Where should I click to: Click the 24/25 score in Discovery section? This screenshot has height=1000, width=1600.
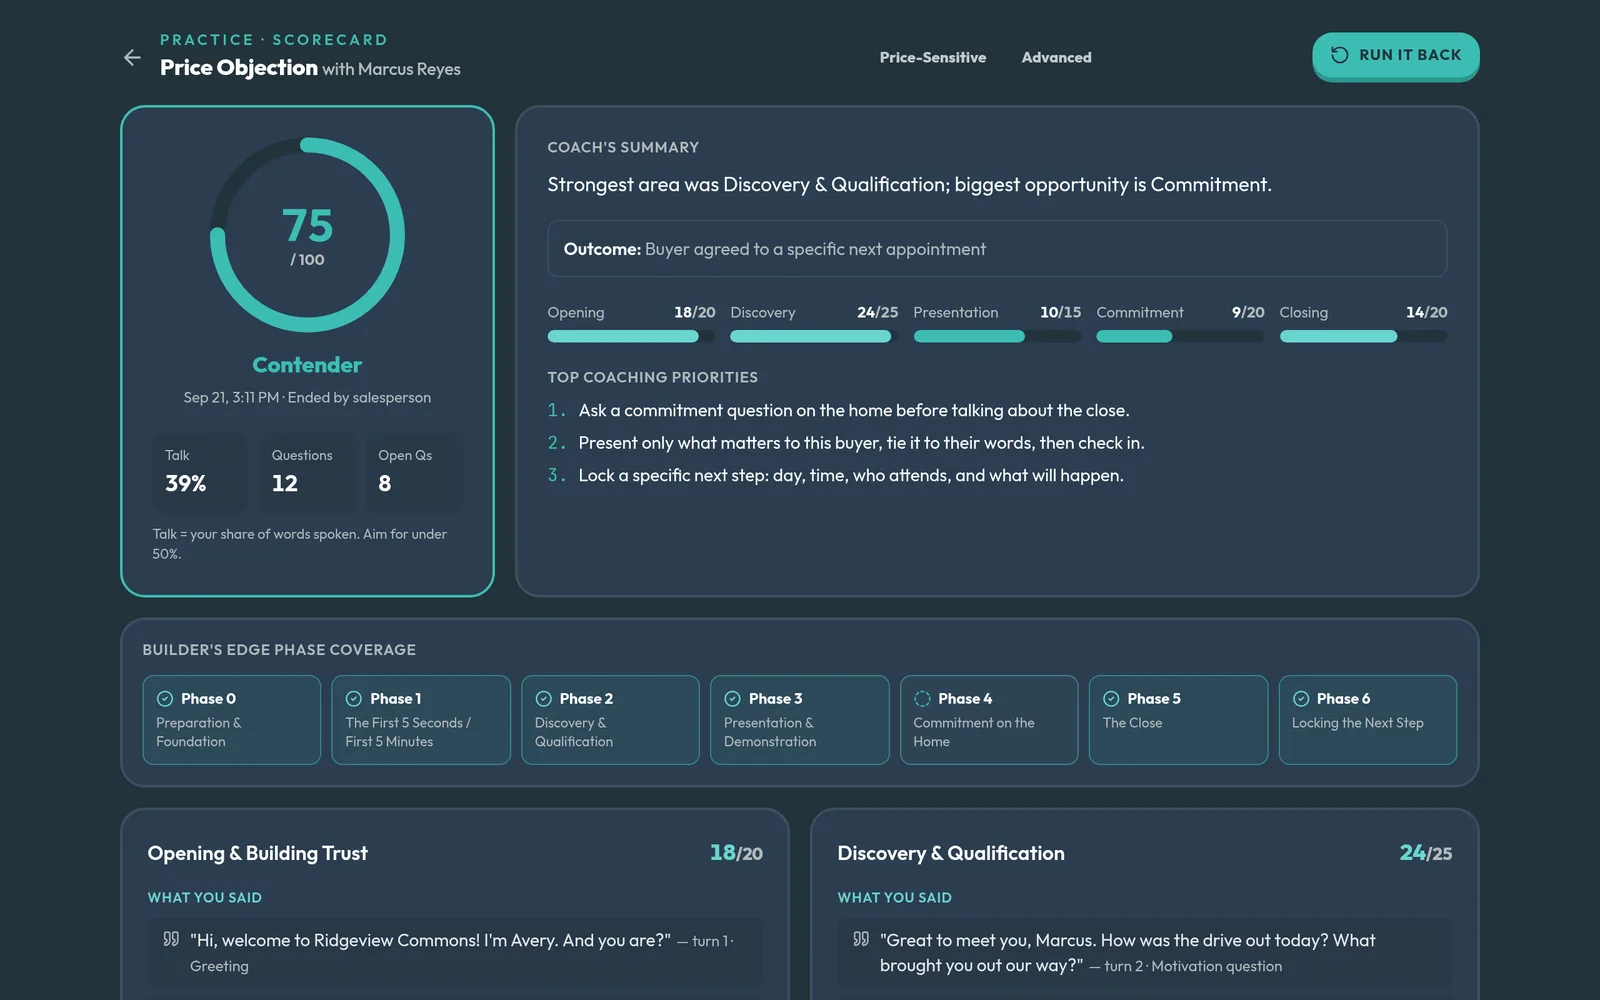coord(1425,853)
